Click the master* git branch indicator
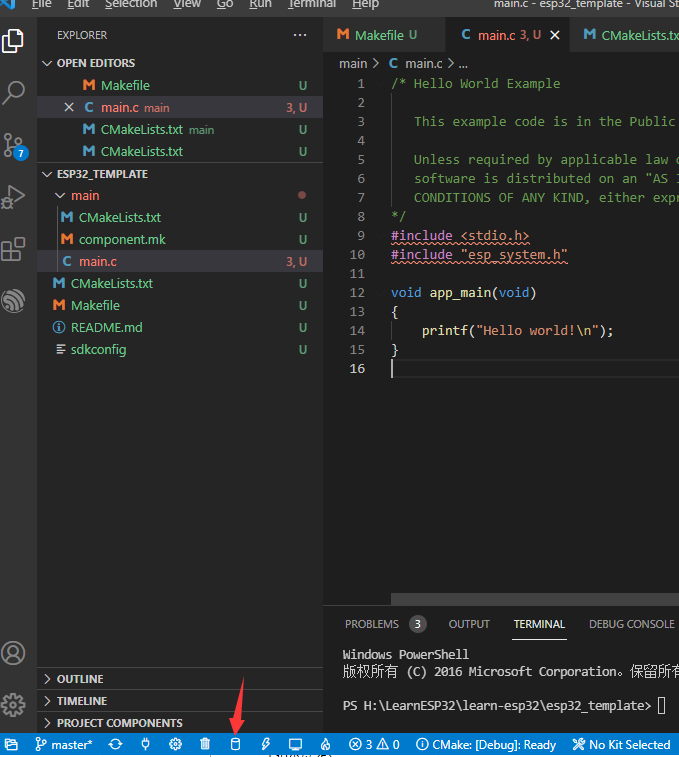The image size is (679, 757). (x=64, y=744)
